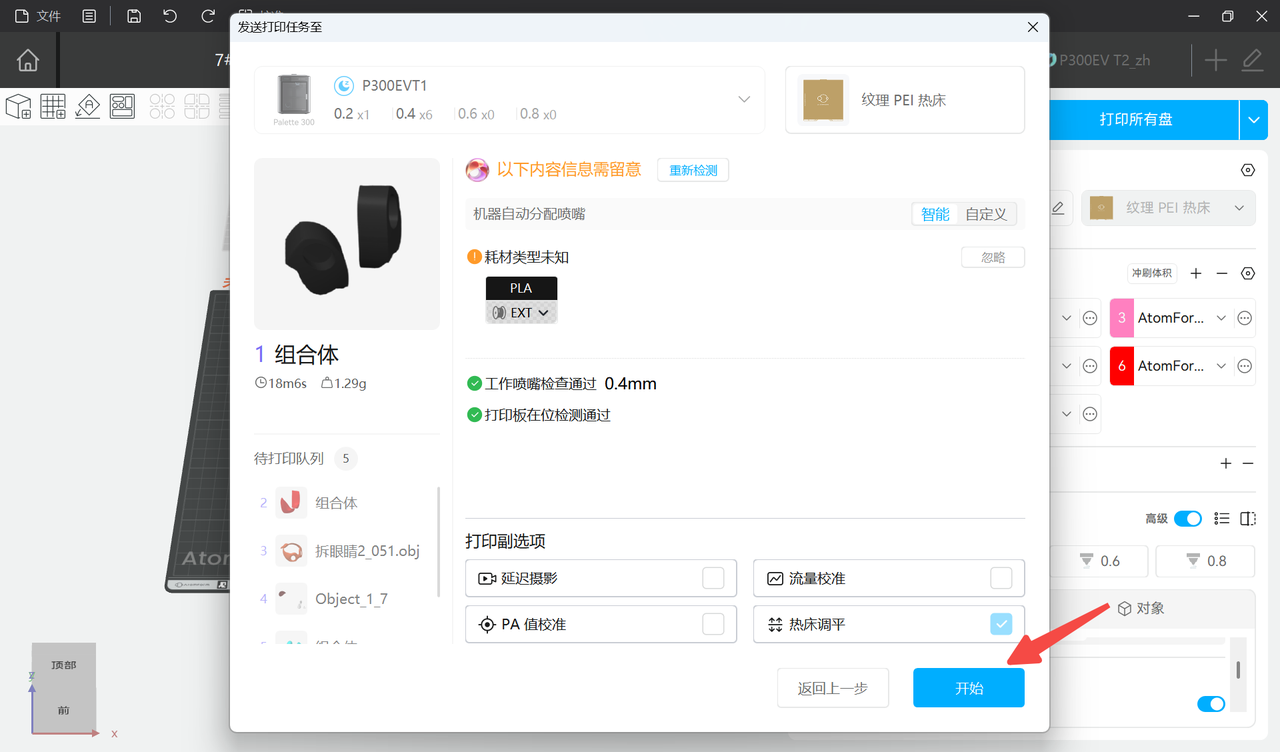The image size is (1280, 752).
Task: Switch to the 对象 tab
Action: (x=1140, y=608)
